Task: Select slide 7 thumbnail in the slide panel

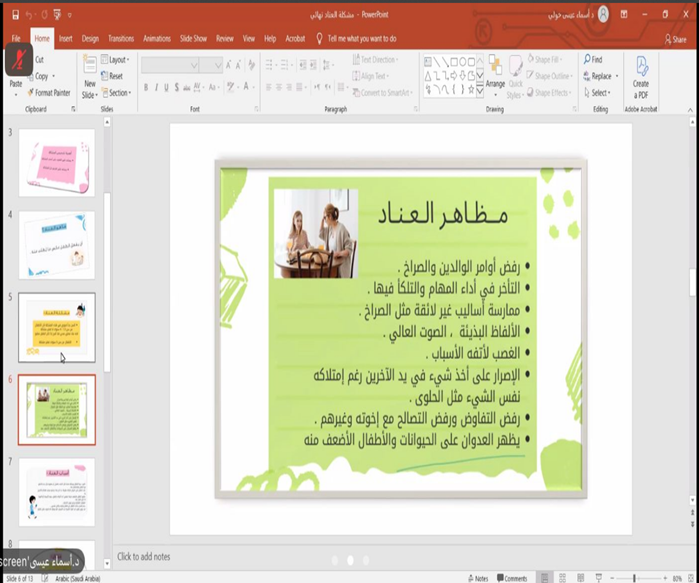Action: pyautogui.click(x=57, y=491)
